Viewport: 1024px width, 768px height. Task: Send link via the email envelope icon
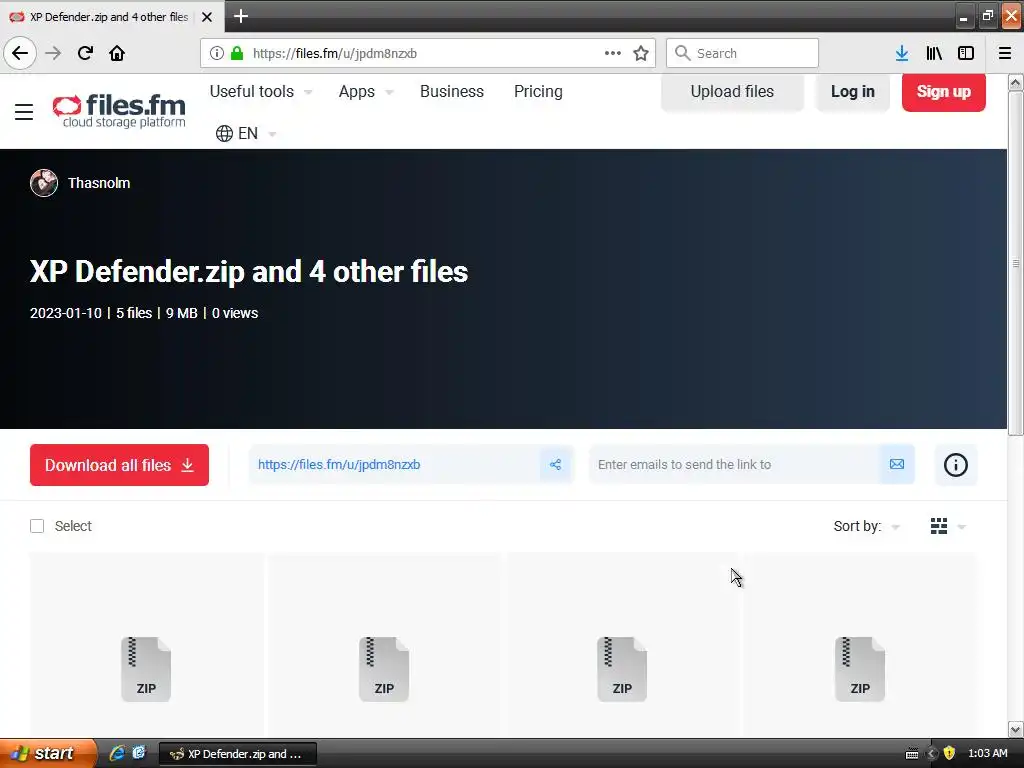coord(897,464)
